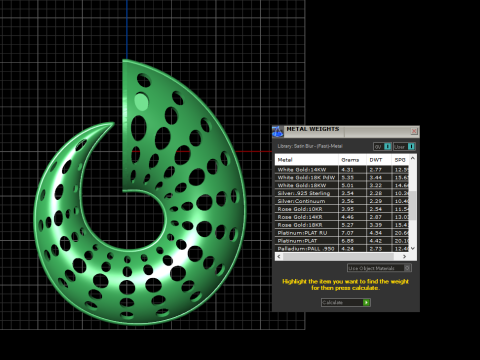
Task: Select the Palladium:PALL .950 row
Action: pyautogui.click(x=342, y=248)
